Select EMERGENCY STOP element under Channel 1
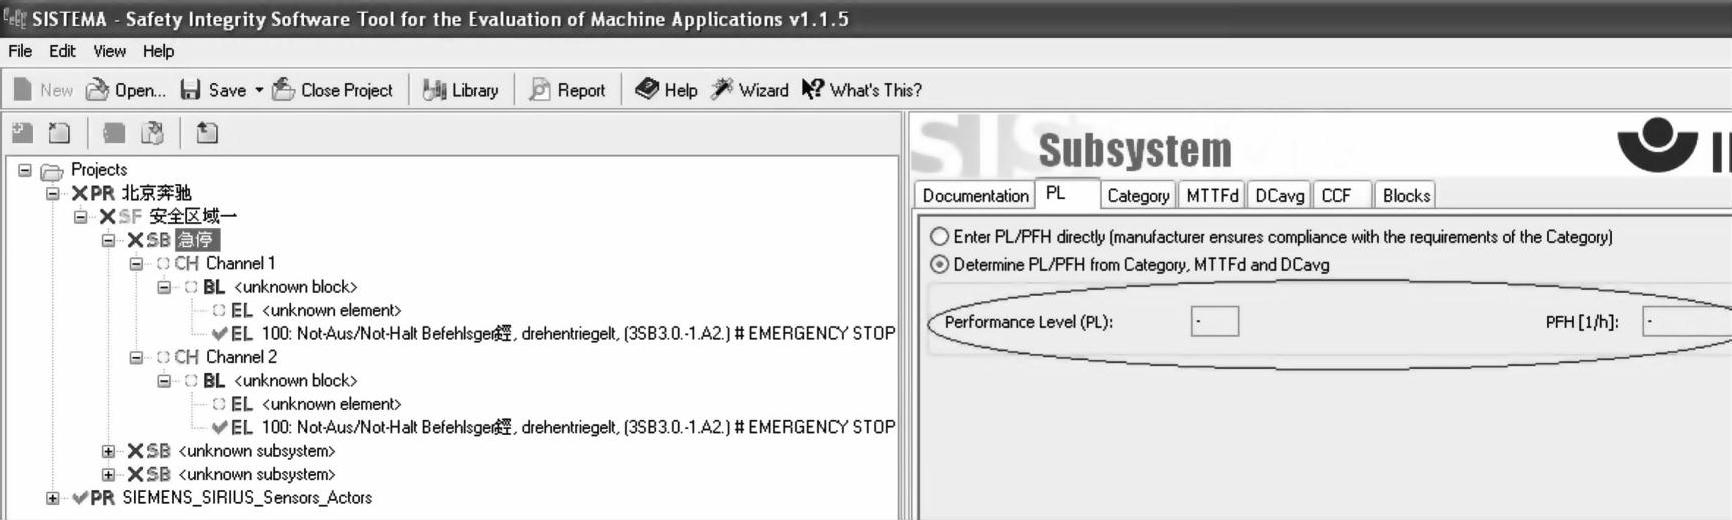This screenshot has width=1732, height=520. (x=578, y=334)
